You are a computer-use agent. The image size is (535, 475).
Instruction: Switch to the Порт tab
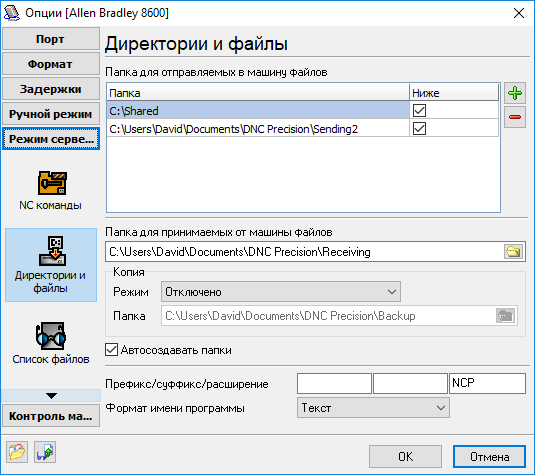[x=51, y=39]
